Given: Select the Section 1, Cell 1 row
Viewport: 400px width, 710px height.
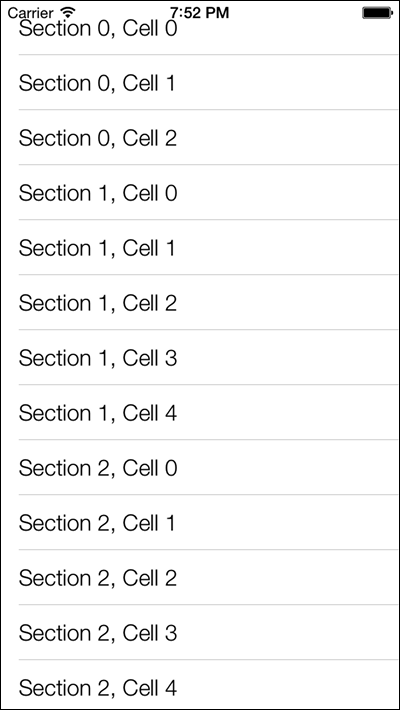Looking at the screenshot, I should [200, 247].
